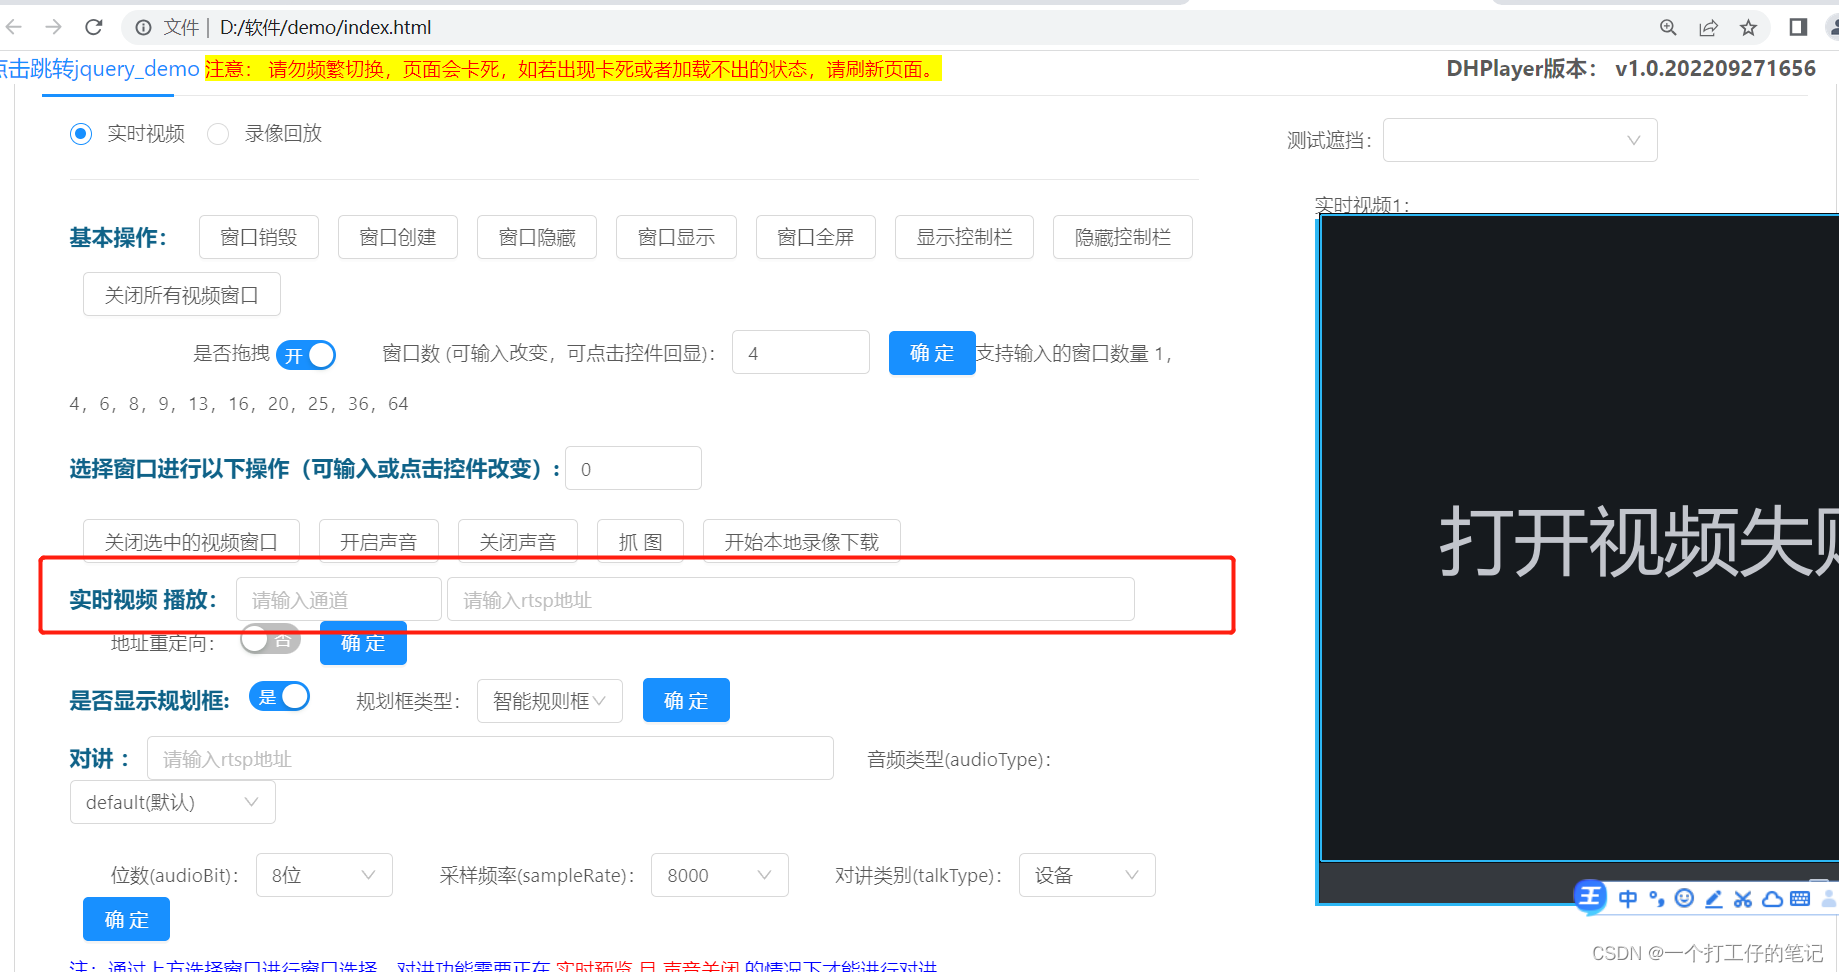
Task: Click the 关闭声音 button
Action: (x=518, y=541)
